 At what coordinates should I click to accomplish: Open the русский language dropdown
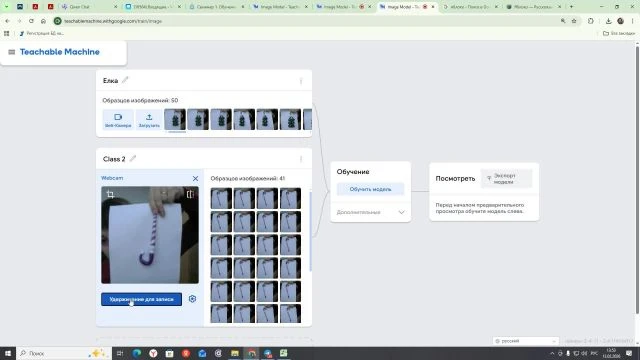click(525, 341)
